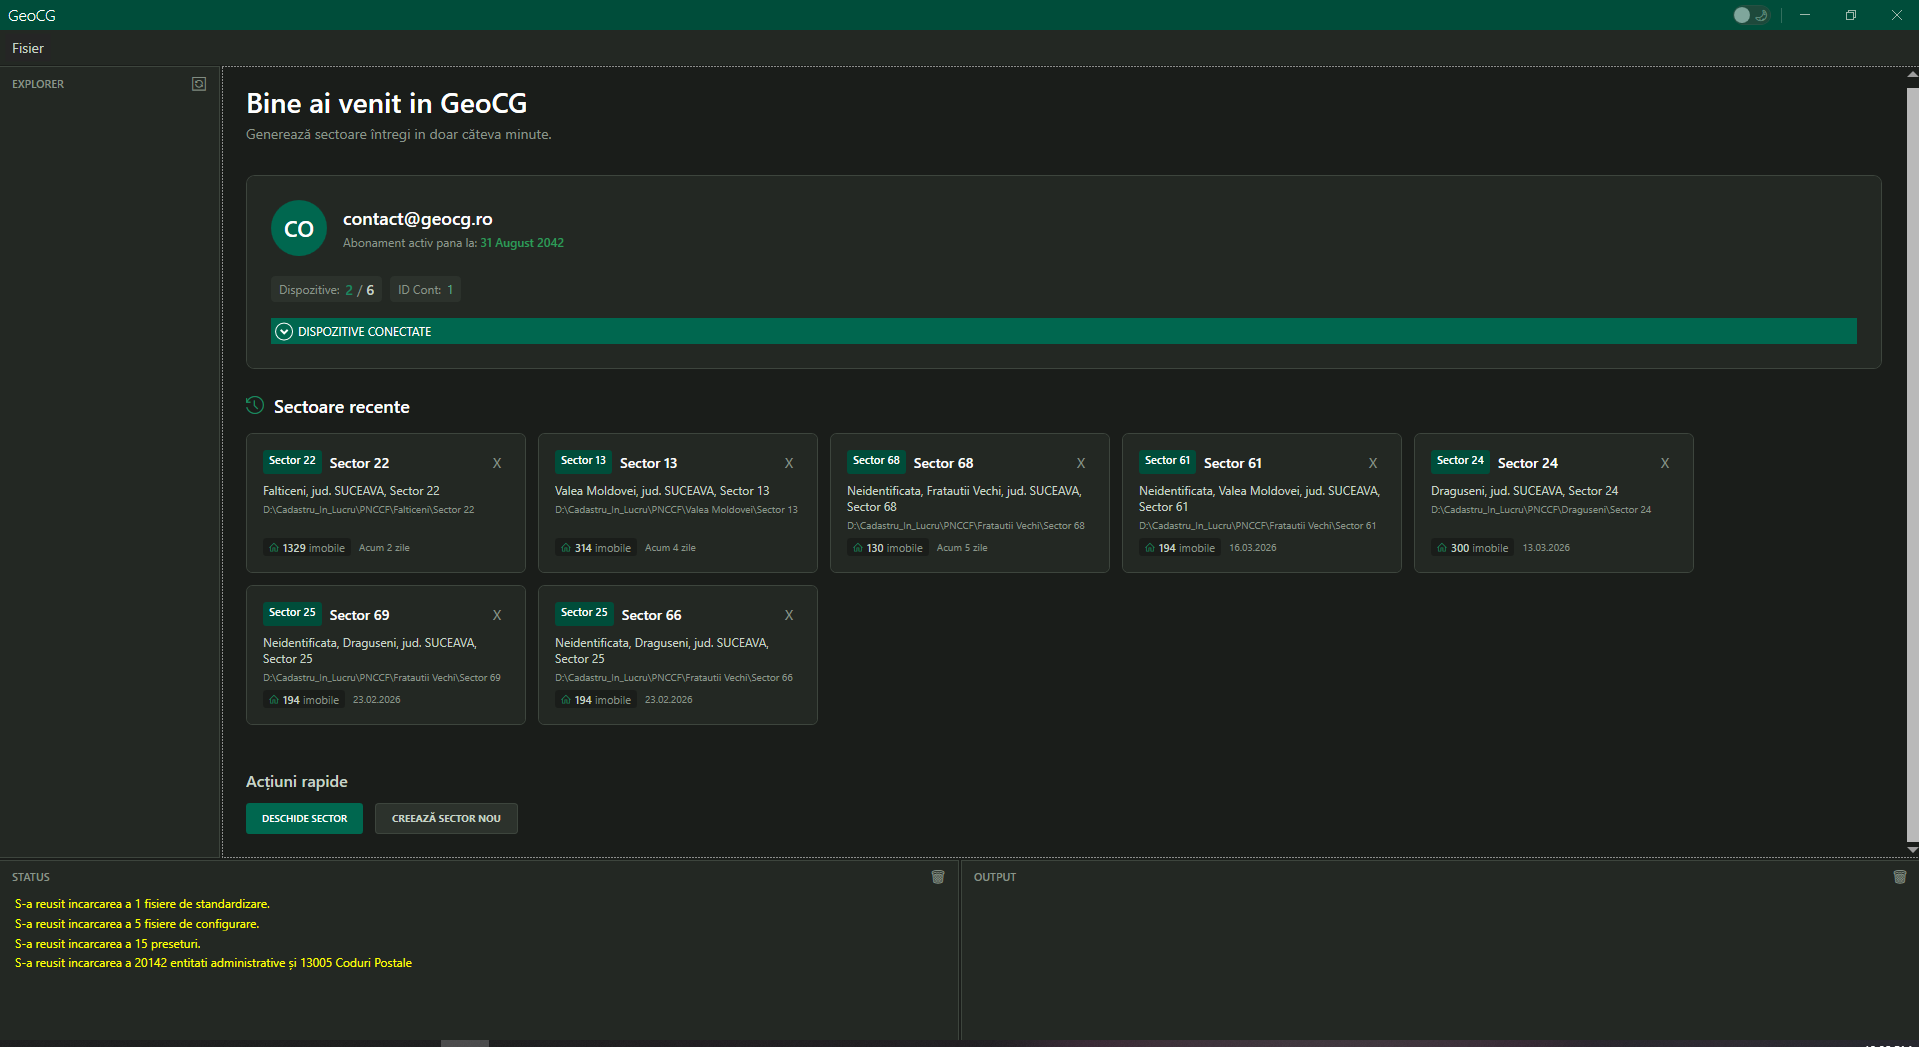
Task: Remove Sector 13 card using X
Action: (x=789, y=463)
